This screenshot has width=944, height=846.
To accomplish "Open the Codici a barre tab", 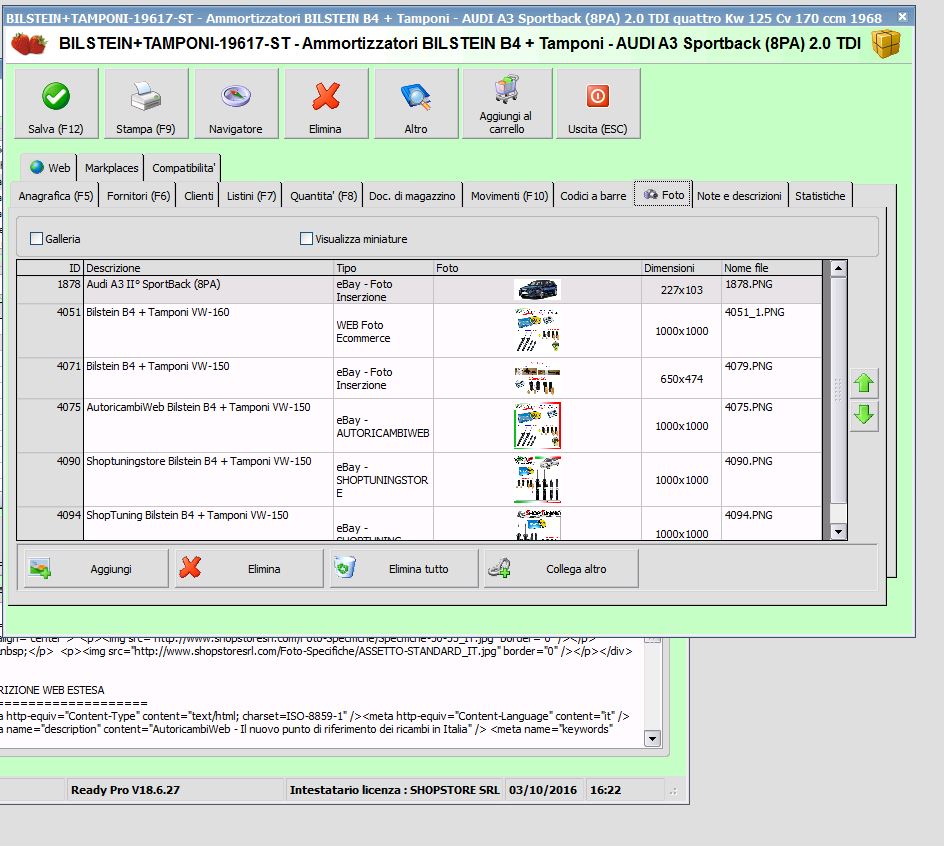I will [593, 196].
